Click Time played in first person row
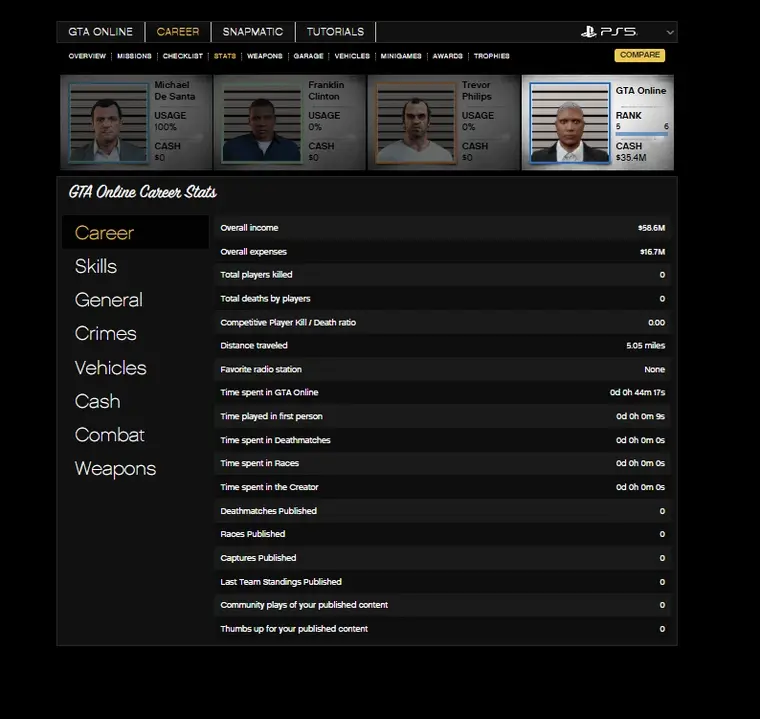 443,416
